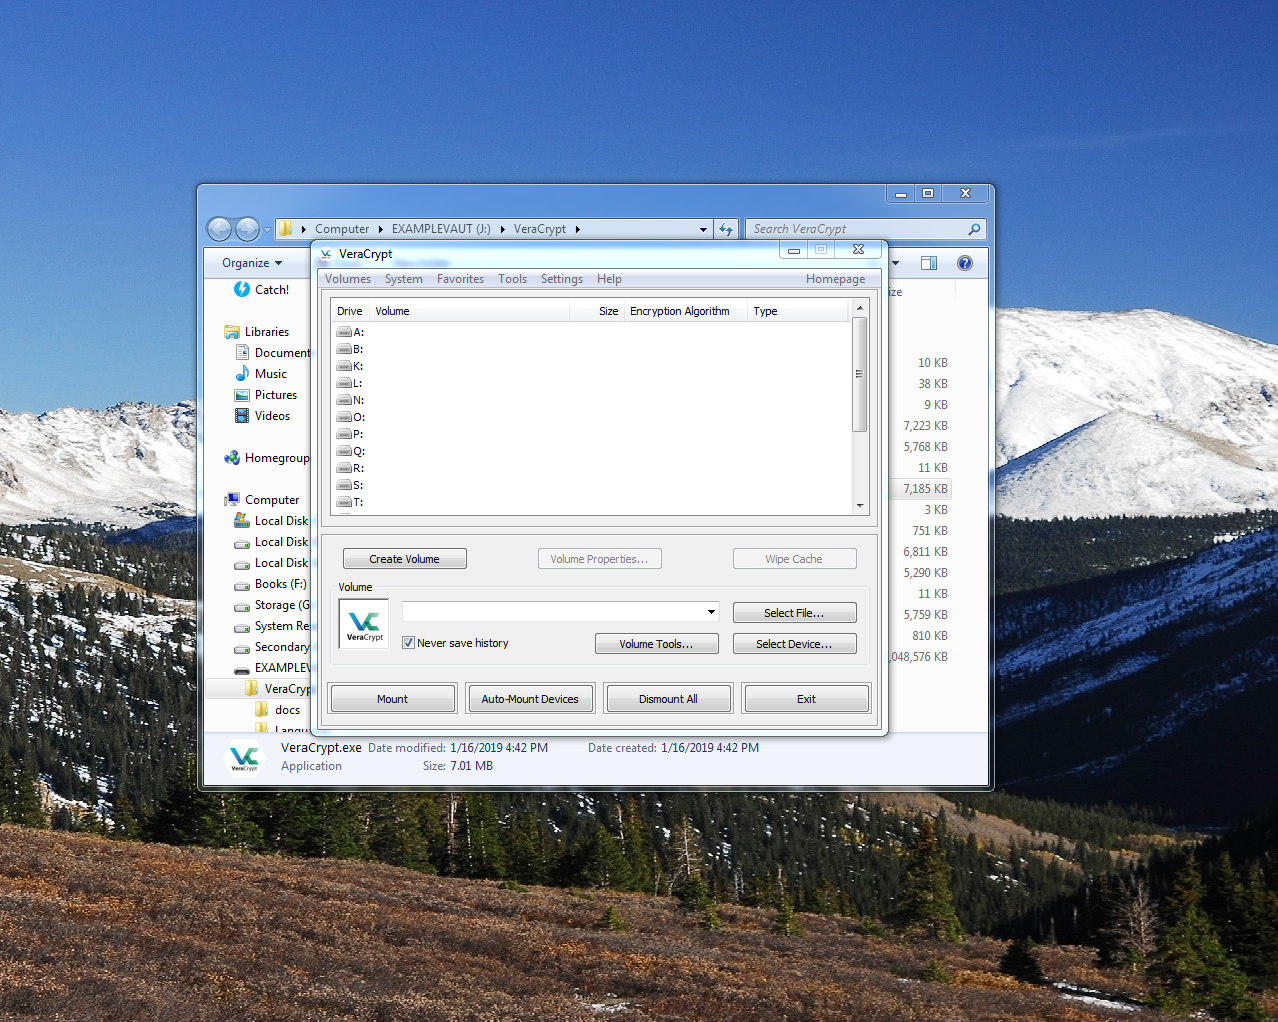
Task: Select Books (F:) drive in navigation pane
Action: [270, 584]
